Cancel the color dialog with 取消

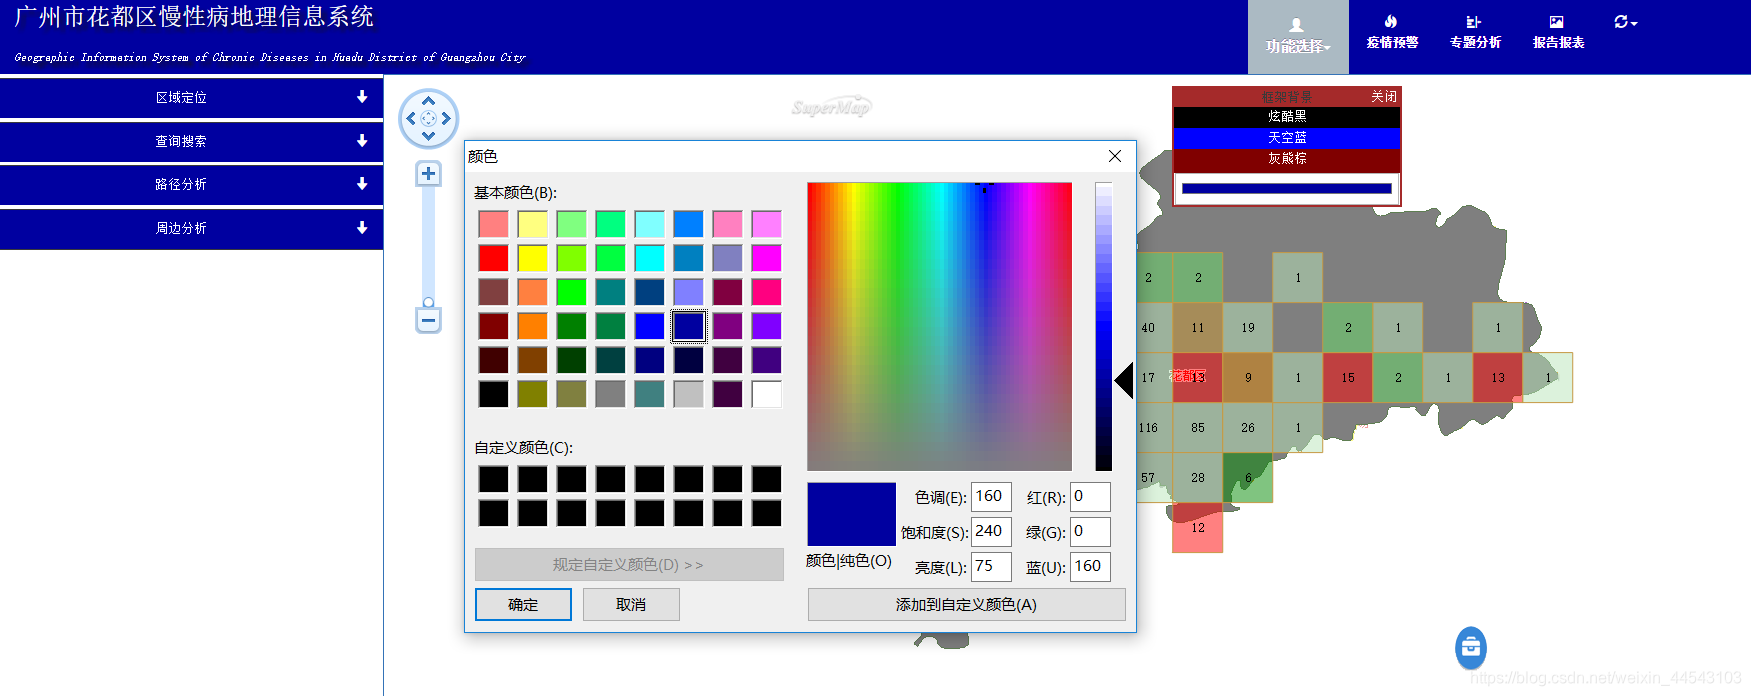[631, 604]
